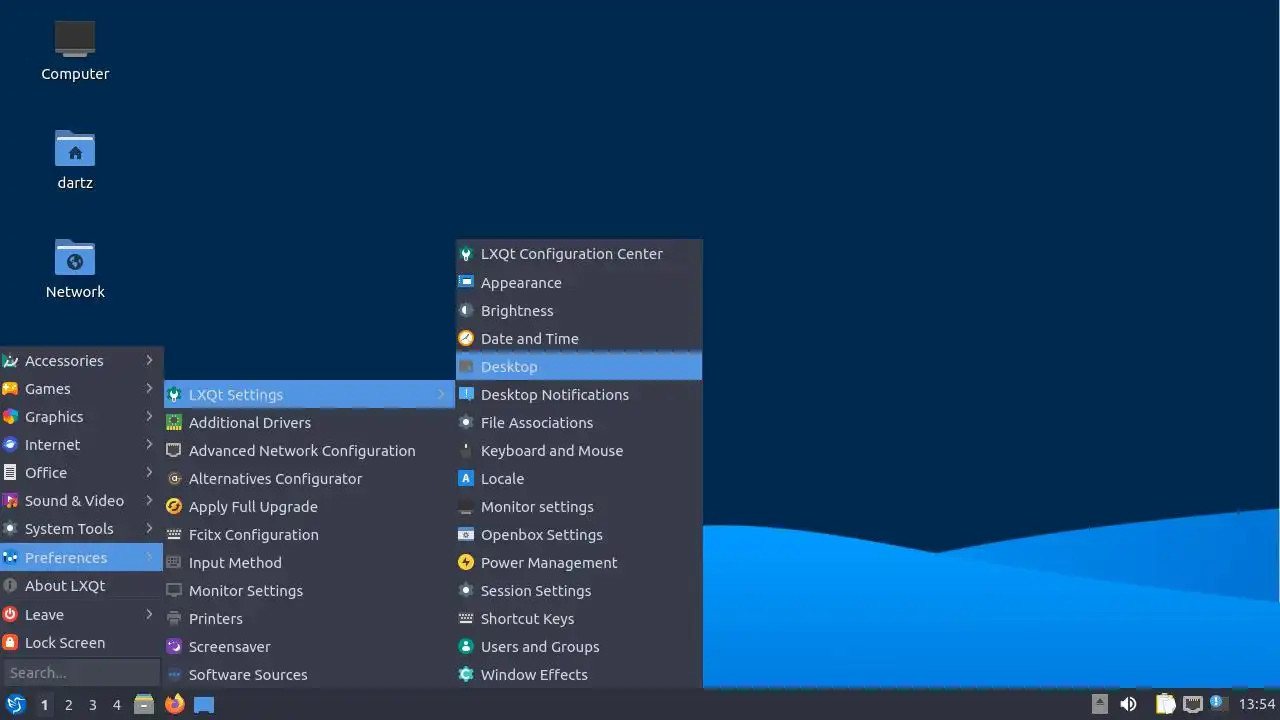
Task: Open Monitor settings above Openbox Settings
Action: pos(579,507)
